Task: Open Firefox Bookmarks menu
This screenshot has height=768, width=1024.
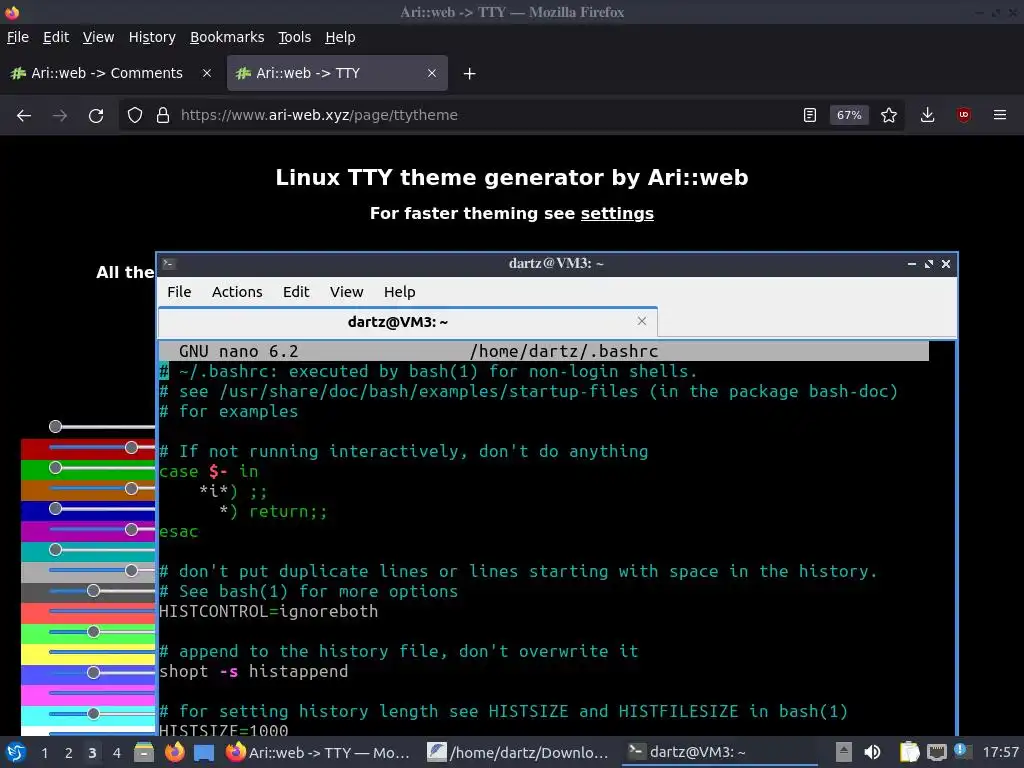Action: tap(227, 37)
